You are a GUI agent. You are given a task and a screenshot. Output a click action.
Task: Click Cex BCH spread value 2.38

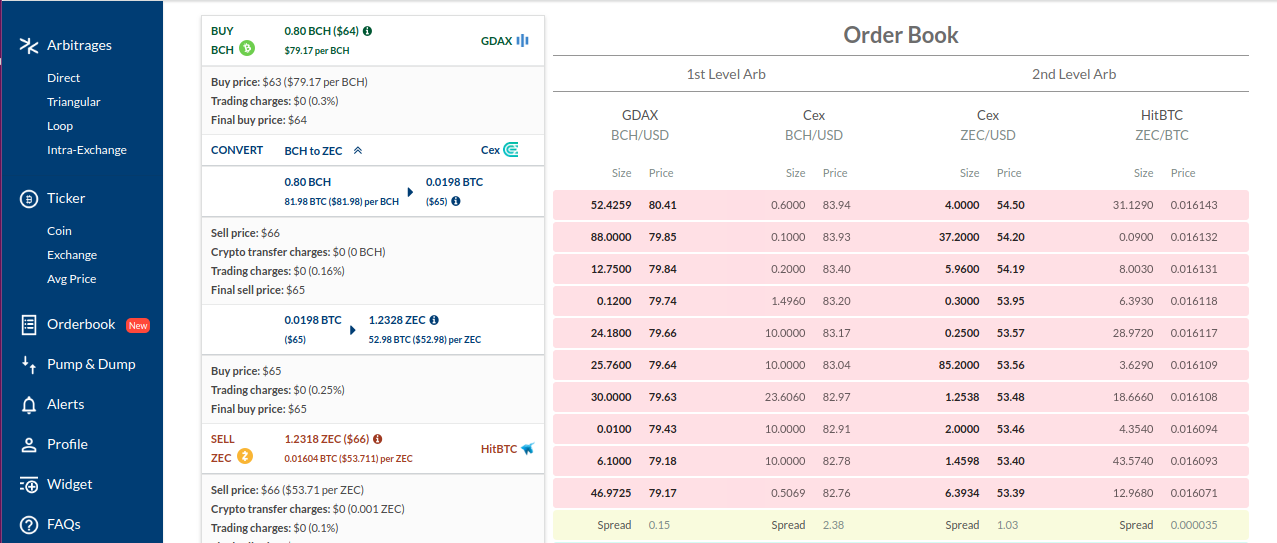[x=833, y=525]
